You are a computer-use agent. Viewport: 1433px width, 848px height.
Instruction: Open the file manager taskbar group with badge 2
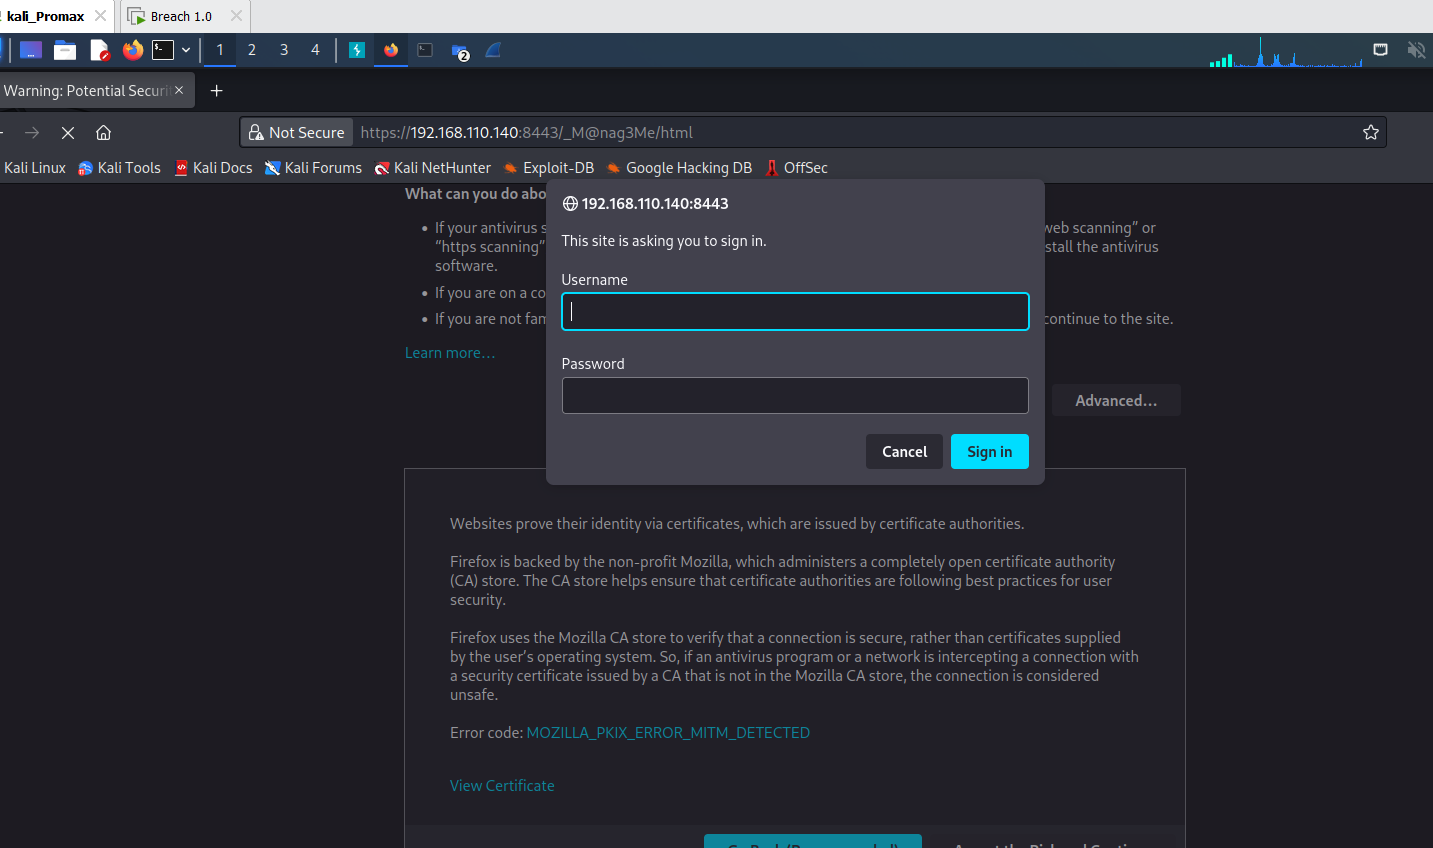click(x=460, y=51)
